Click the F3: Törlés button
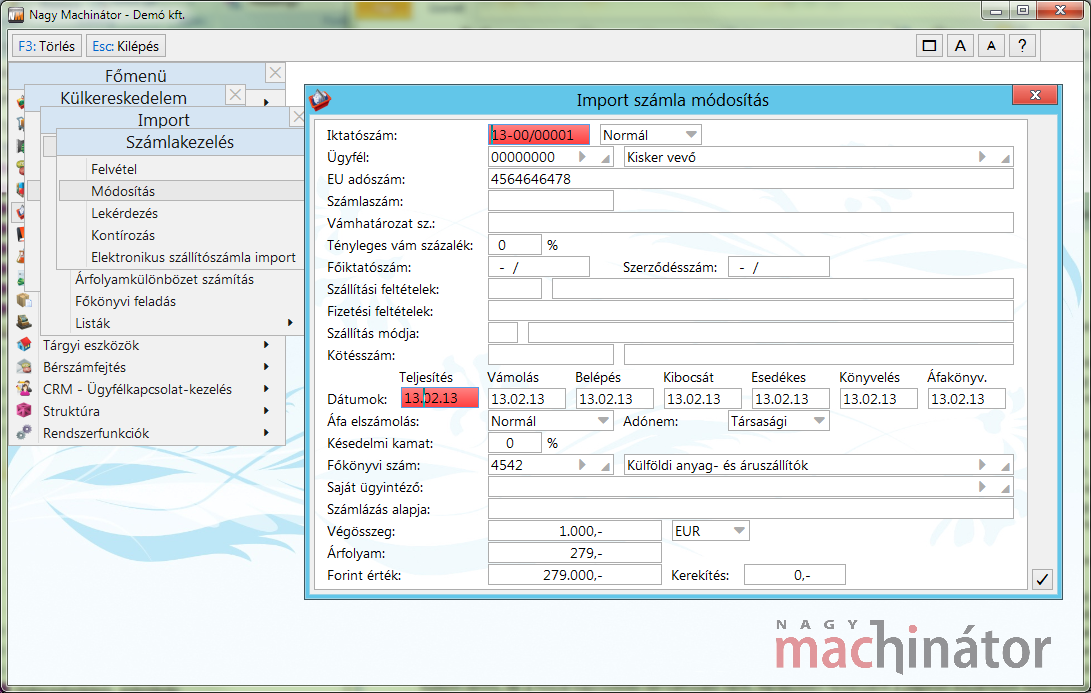This screenshot has height=693, width=1091. tap(47, 46)
